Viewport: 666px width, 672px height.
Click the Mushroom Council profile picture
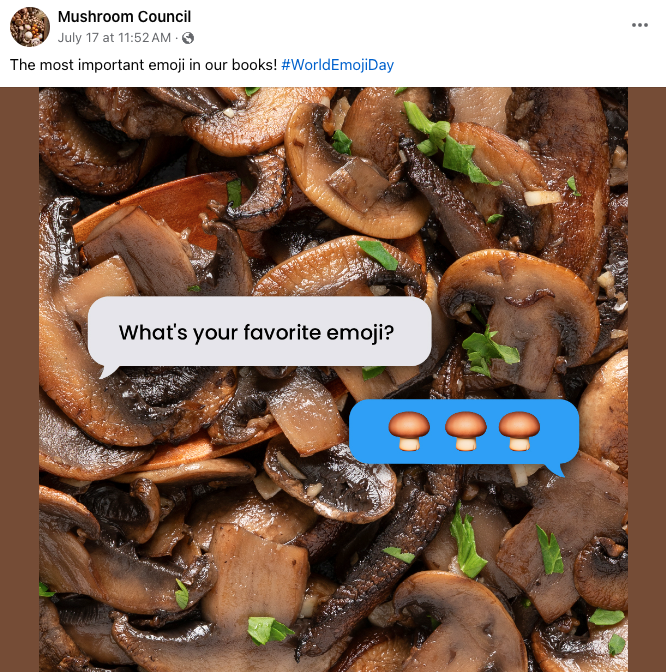point(29,27)
